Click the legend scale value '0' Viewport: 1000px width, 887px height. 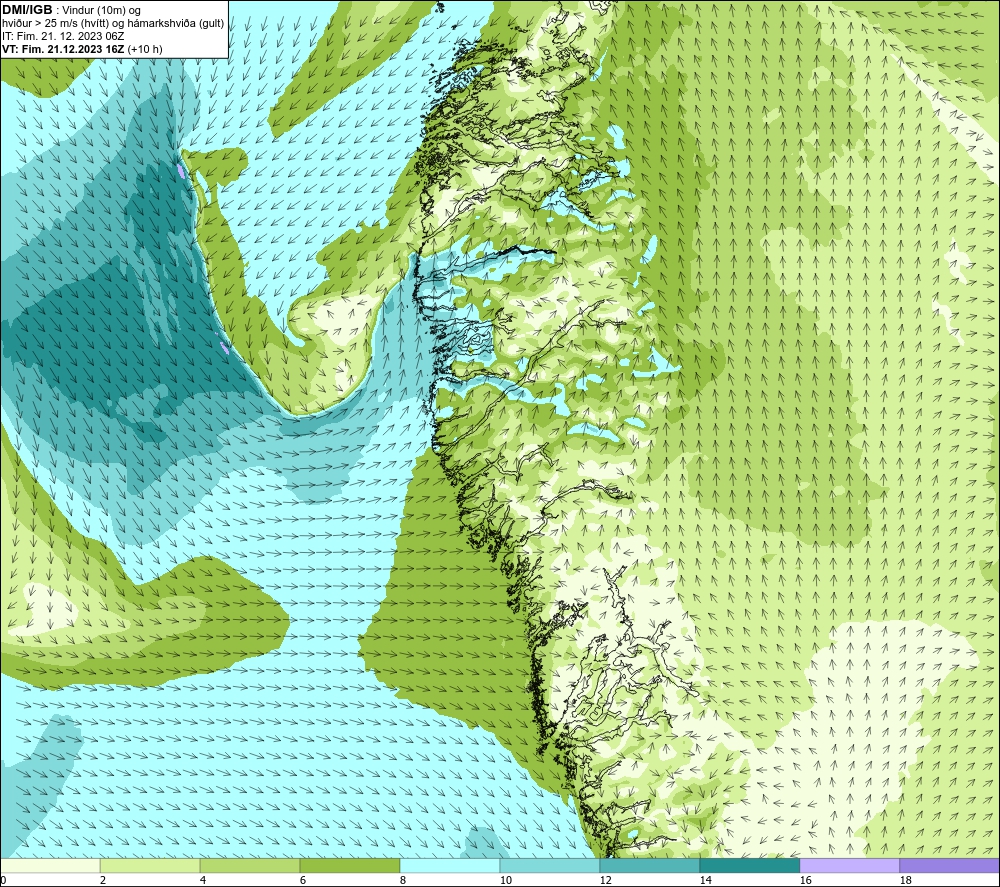(3, 881)
